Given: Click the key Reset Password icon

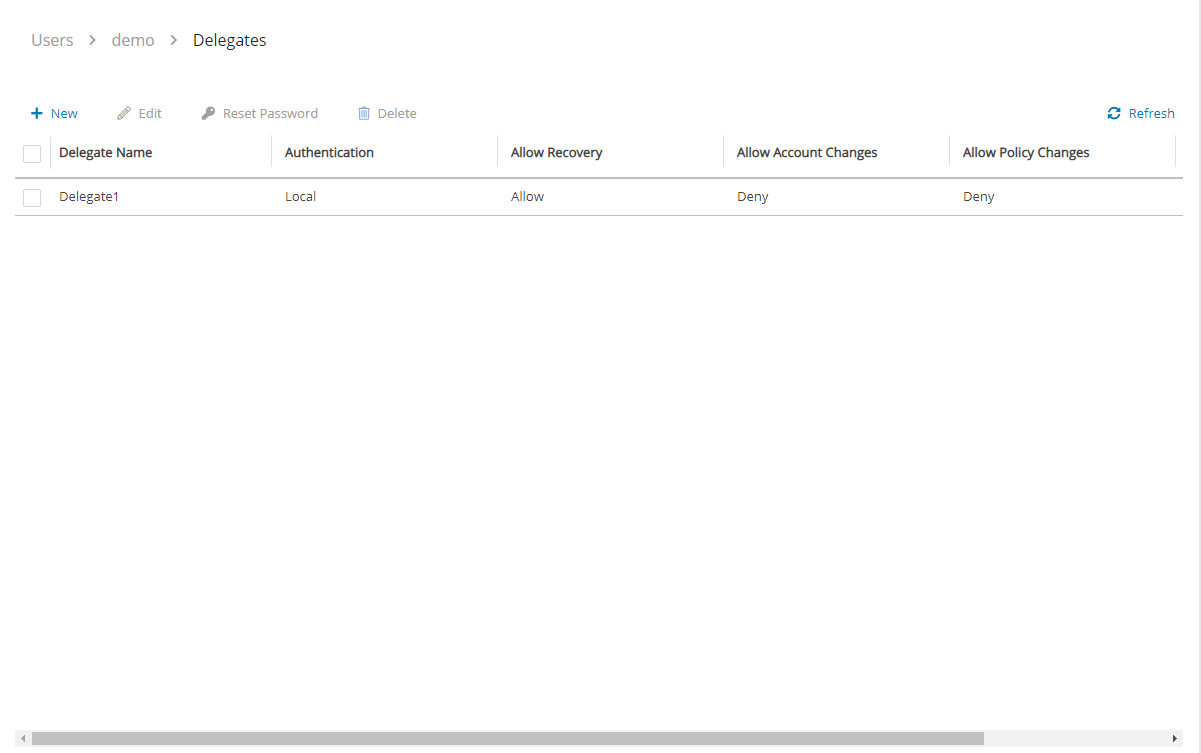Looking at the screenshot, I should [x=208, y=113].
